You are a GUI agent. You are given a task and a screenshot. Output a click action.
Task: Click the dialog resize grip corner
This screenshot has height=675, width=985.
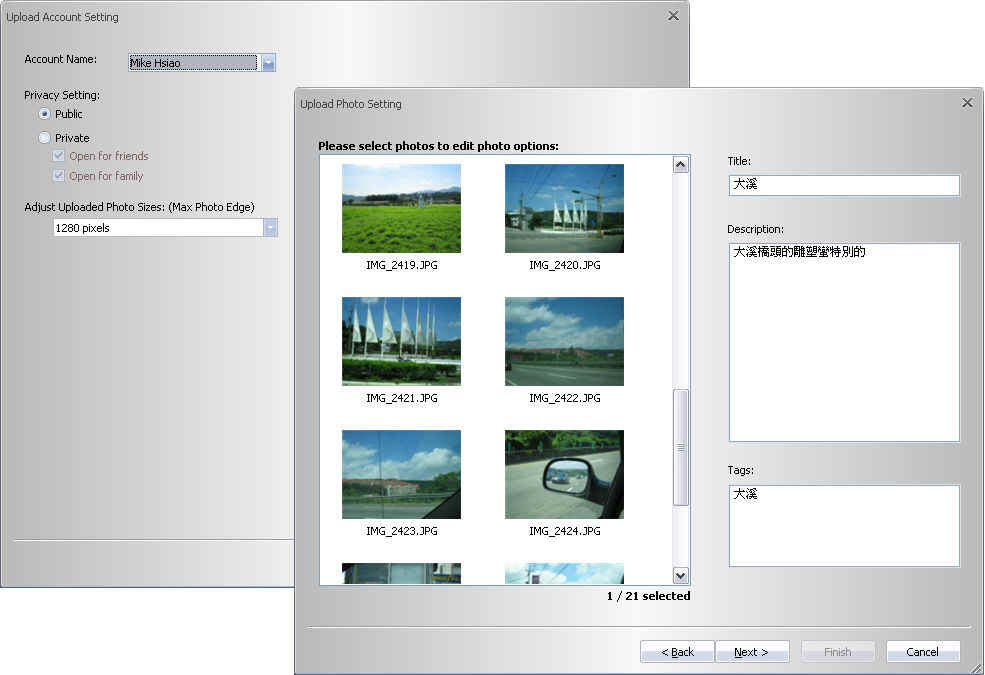coord(977,668)
